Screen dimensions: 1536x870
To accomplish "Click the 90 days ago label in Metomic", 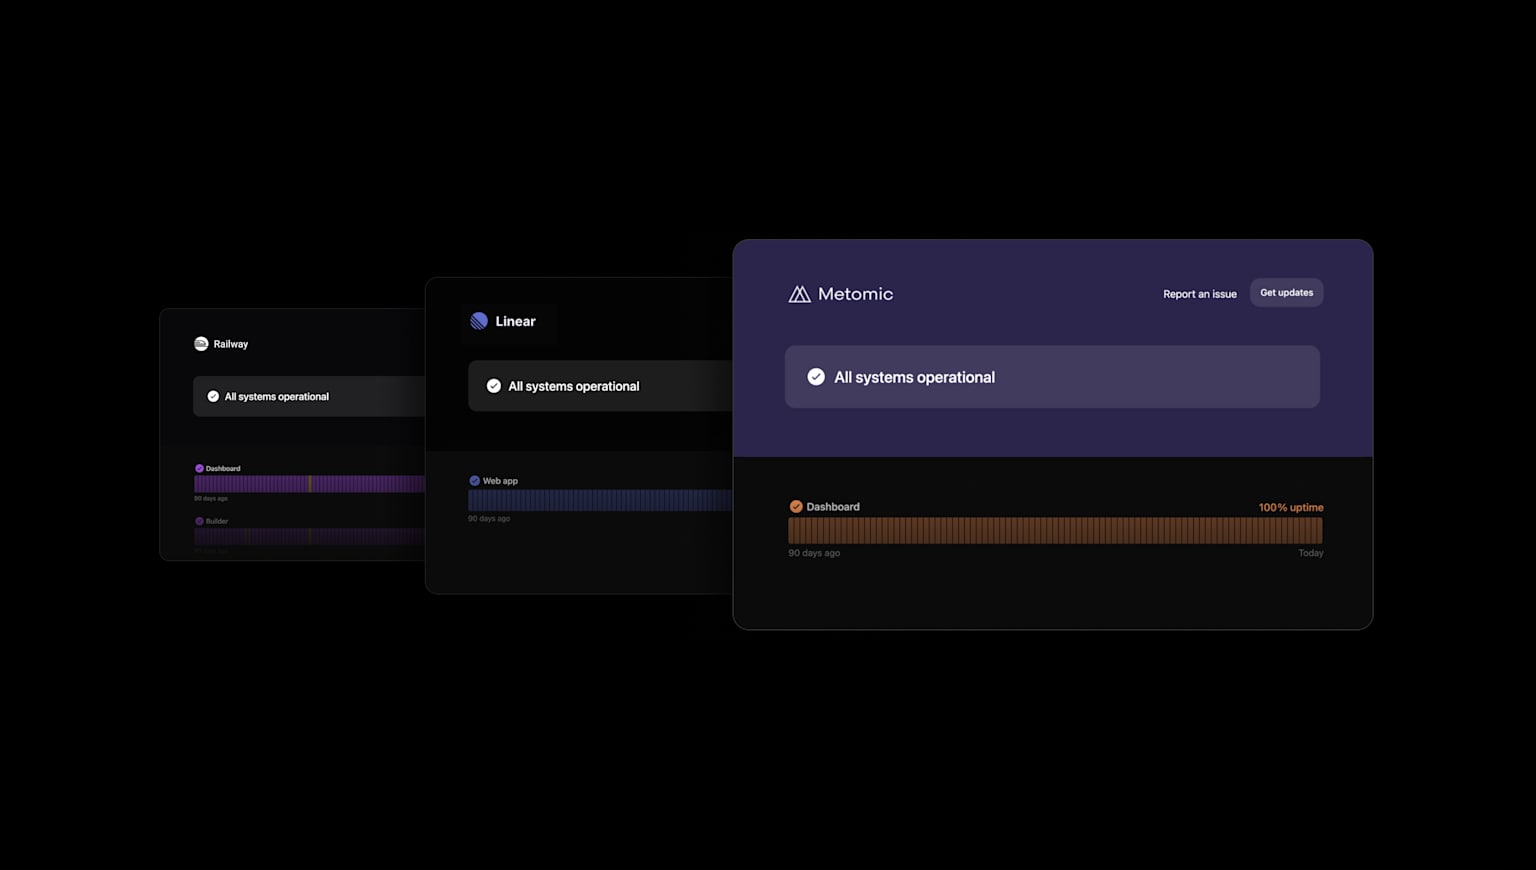I will [814, 553].
